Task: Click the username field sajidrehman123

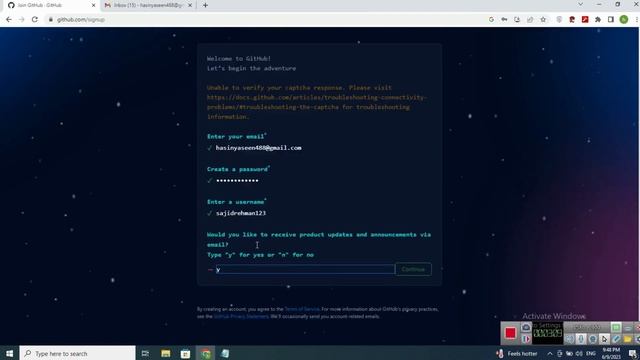Action: point(241,213)
